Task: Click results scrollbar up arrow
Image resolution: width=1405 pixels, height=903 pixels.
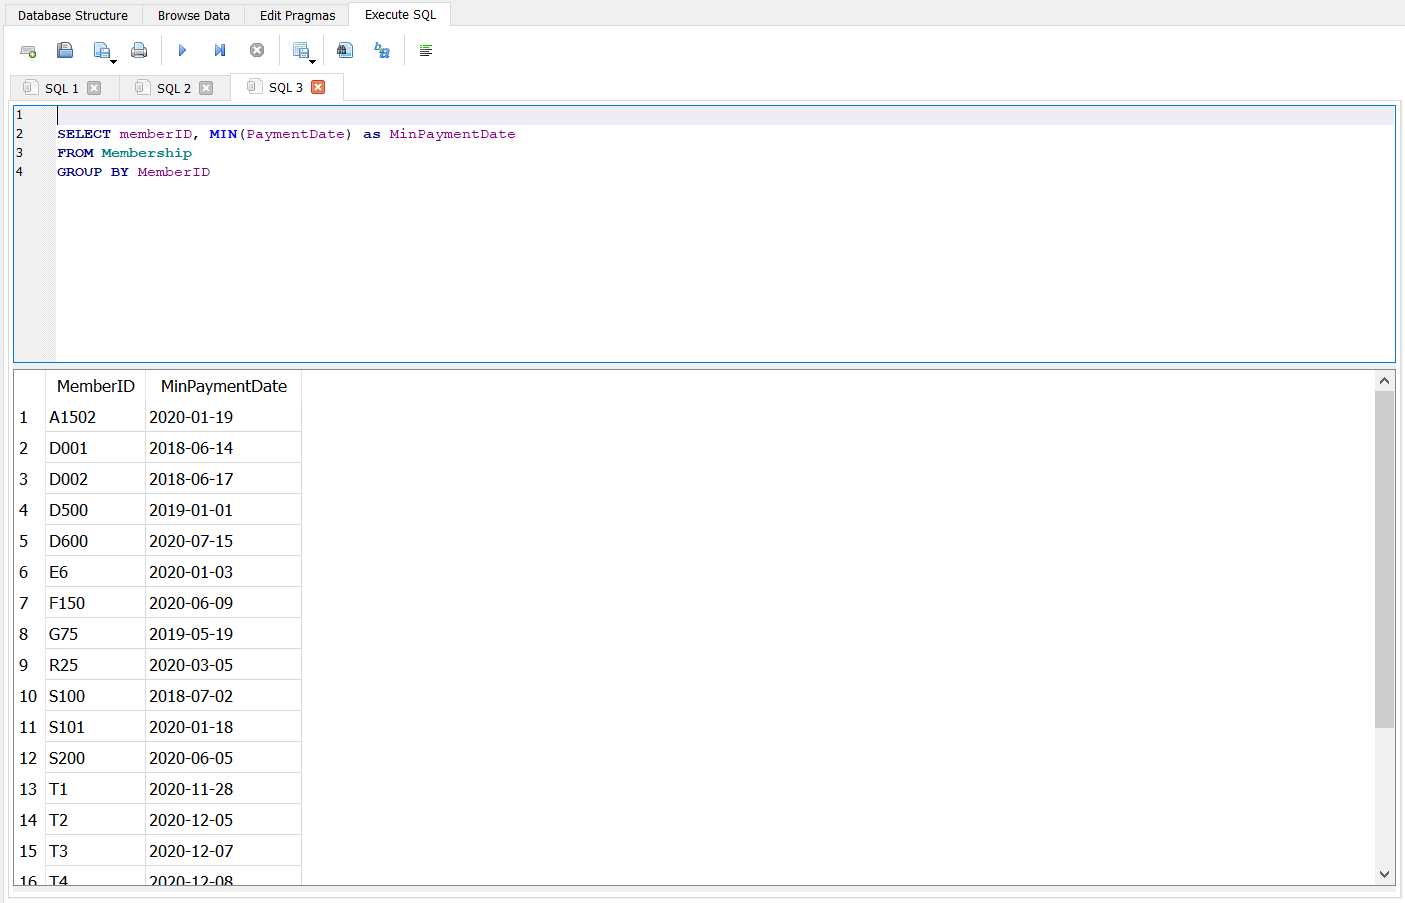Action: (x=1384, y=381)
